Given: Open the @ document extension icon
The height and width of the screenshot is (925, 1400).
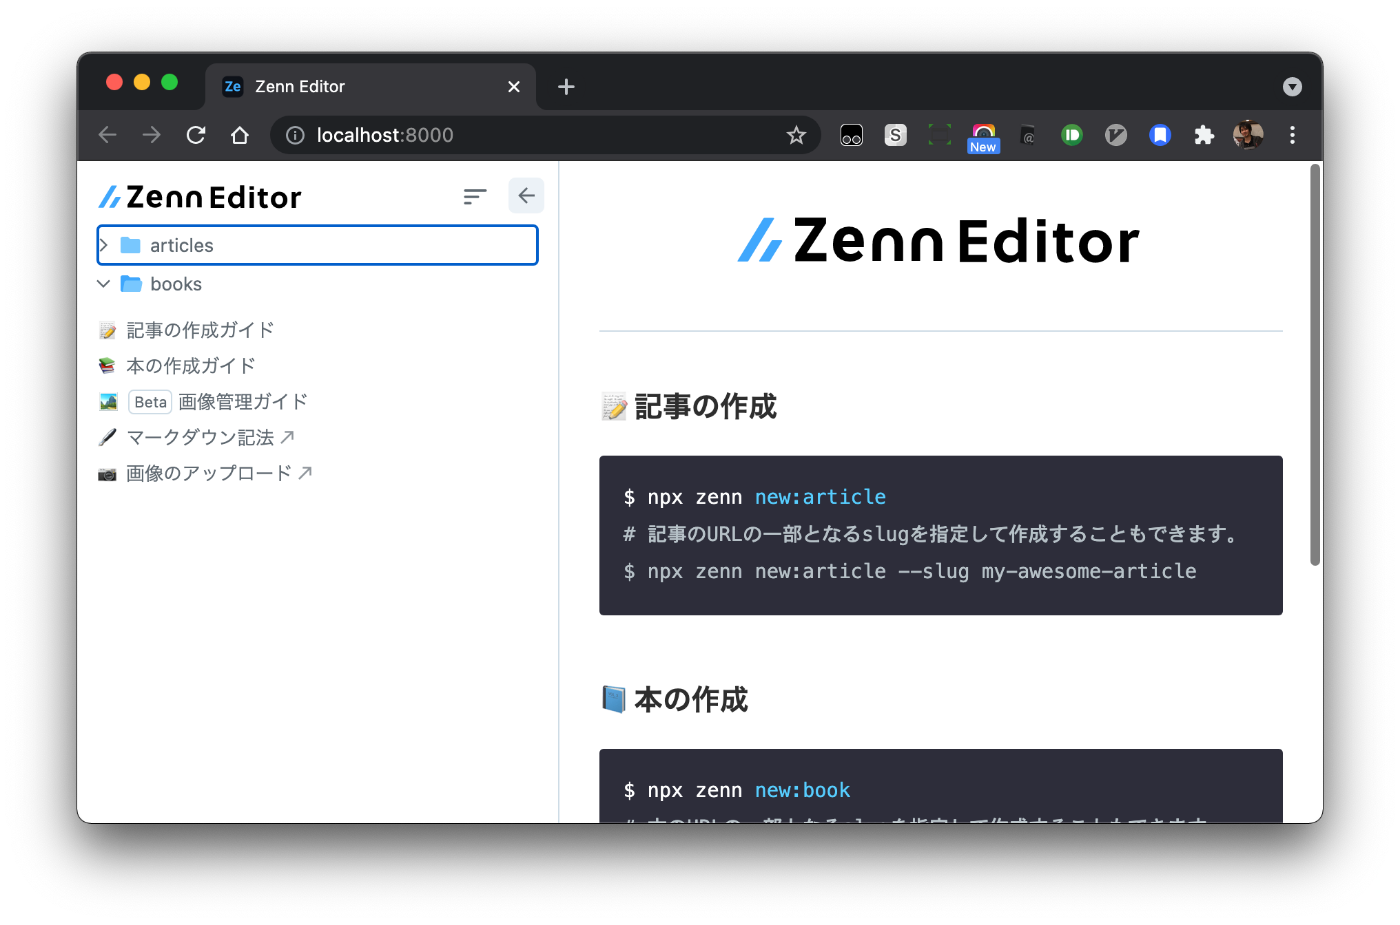Looking at the screenshot, I should click(1028, 135).
